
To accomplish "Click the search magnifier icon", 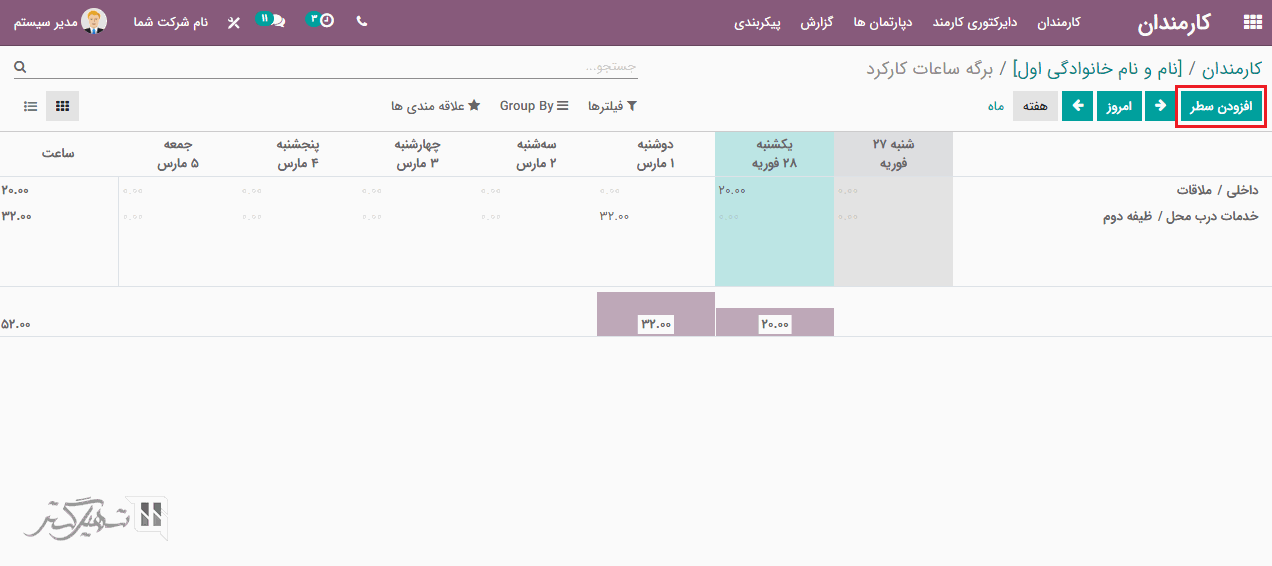I will [x=20, y=67].
